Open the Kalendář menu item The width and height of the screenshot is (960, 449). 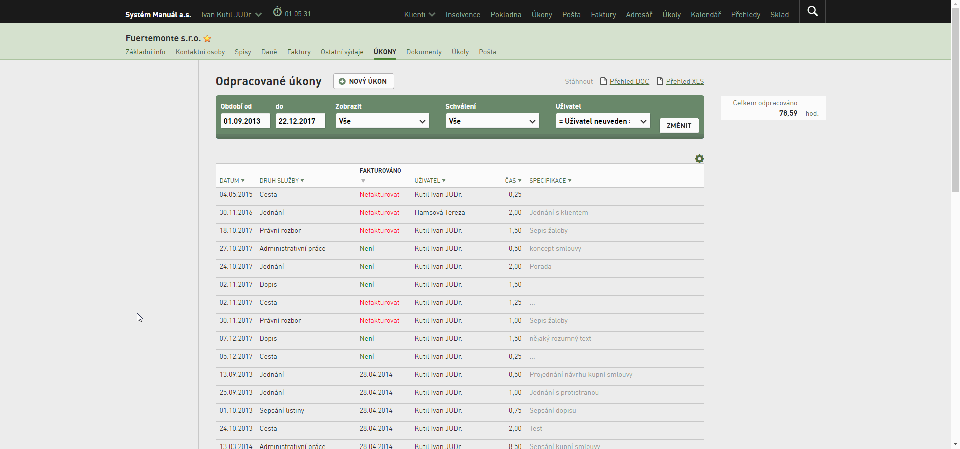(x=705, y=14)
